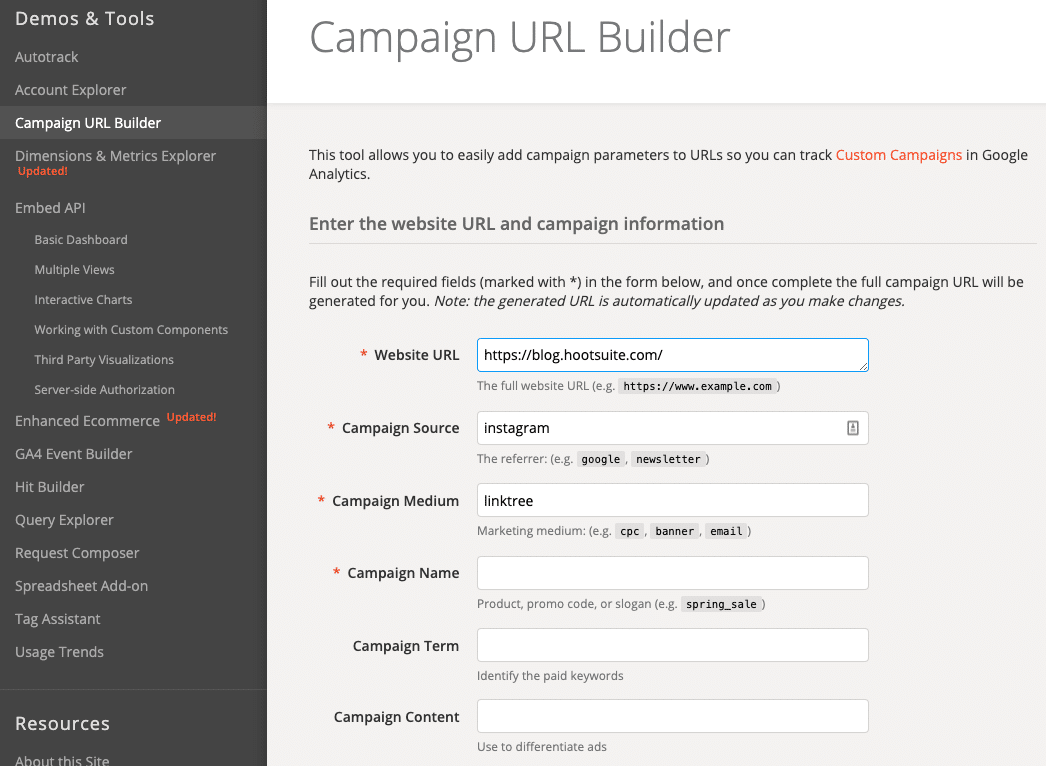
Task: Click the Campaign Term input field
Action: click(672, 645)
